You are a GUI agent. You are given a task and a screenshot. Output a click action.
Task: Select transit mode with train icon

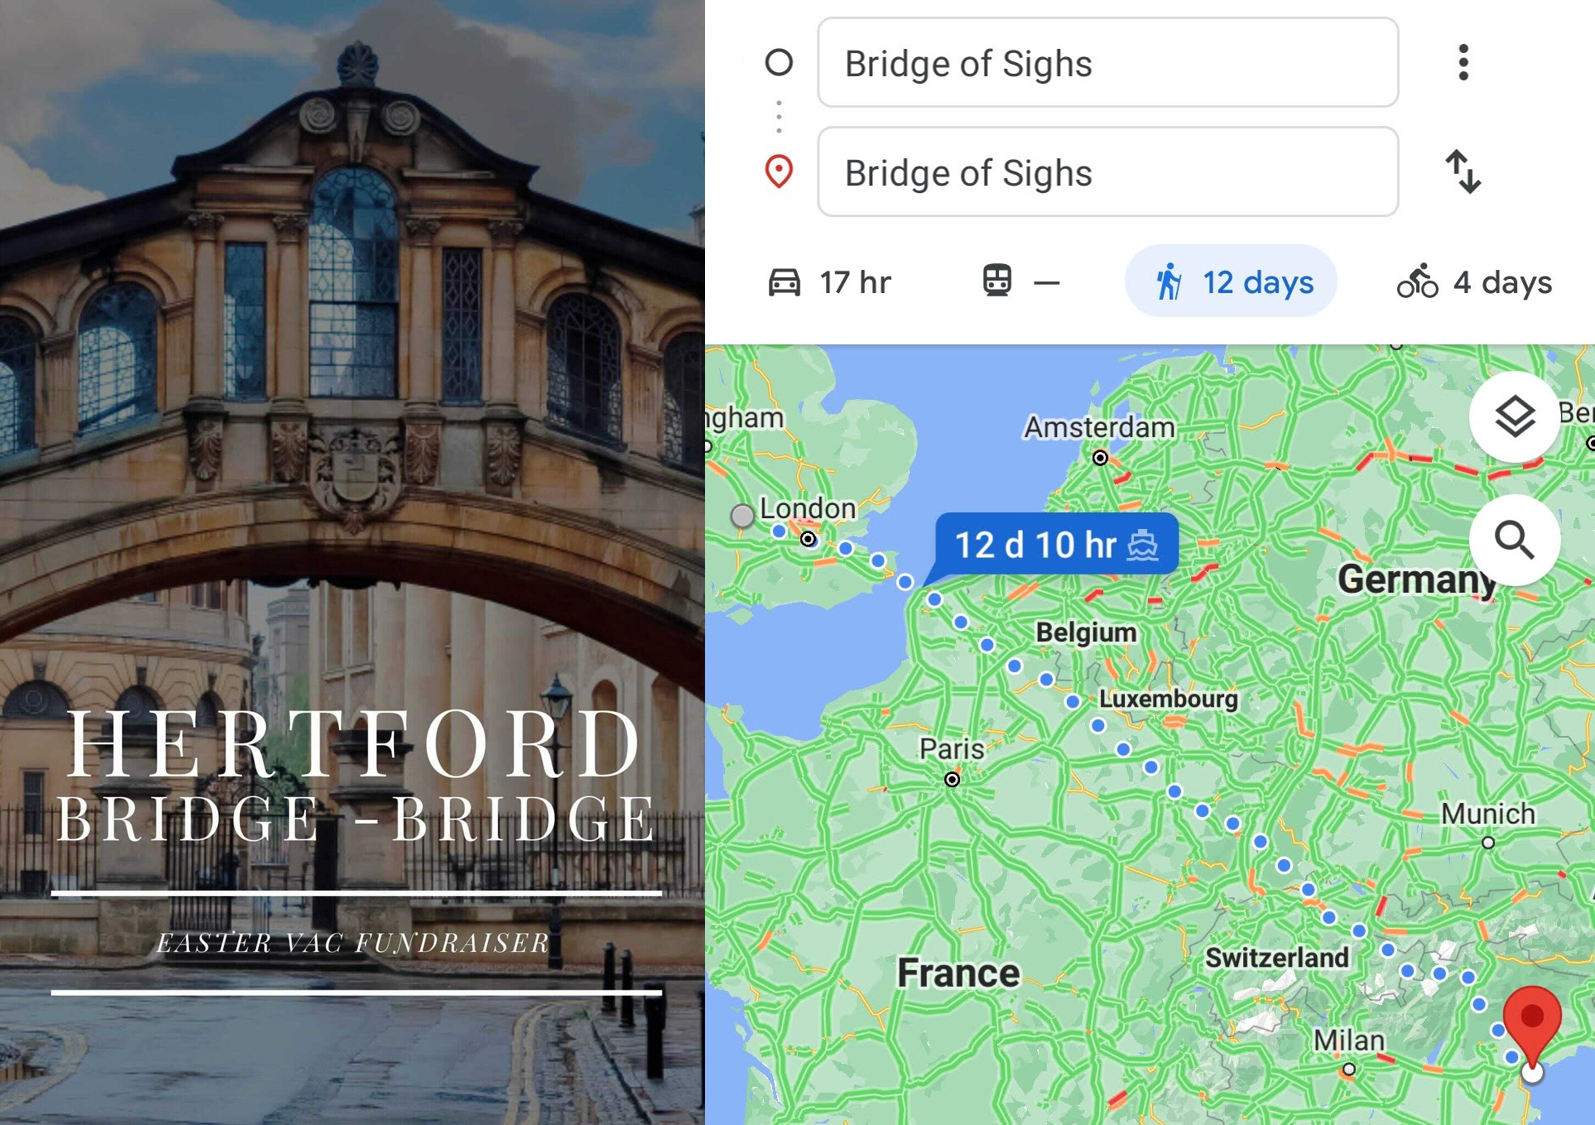point(1020,282)
